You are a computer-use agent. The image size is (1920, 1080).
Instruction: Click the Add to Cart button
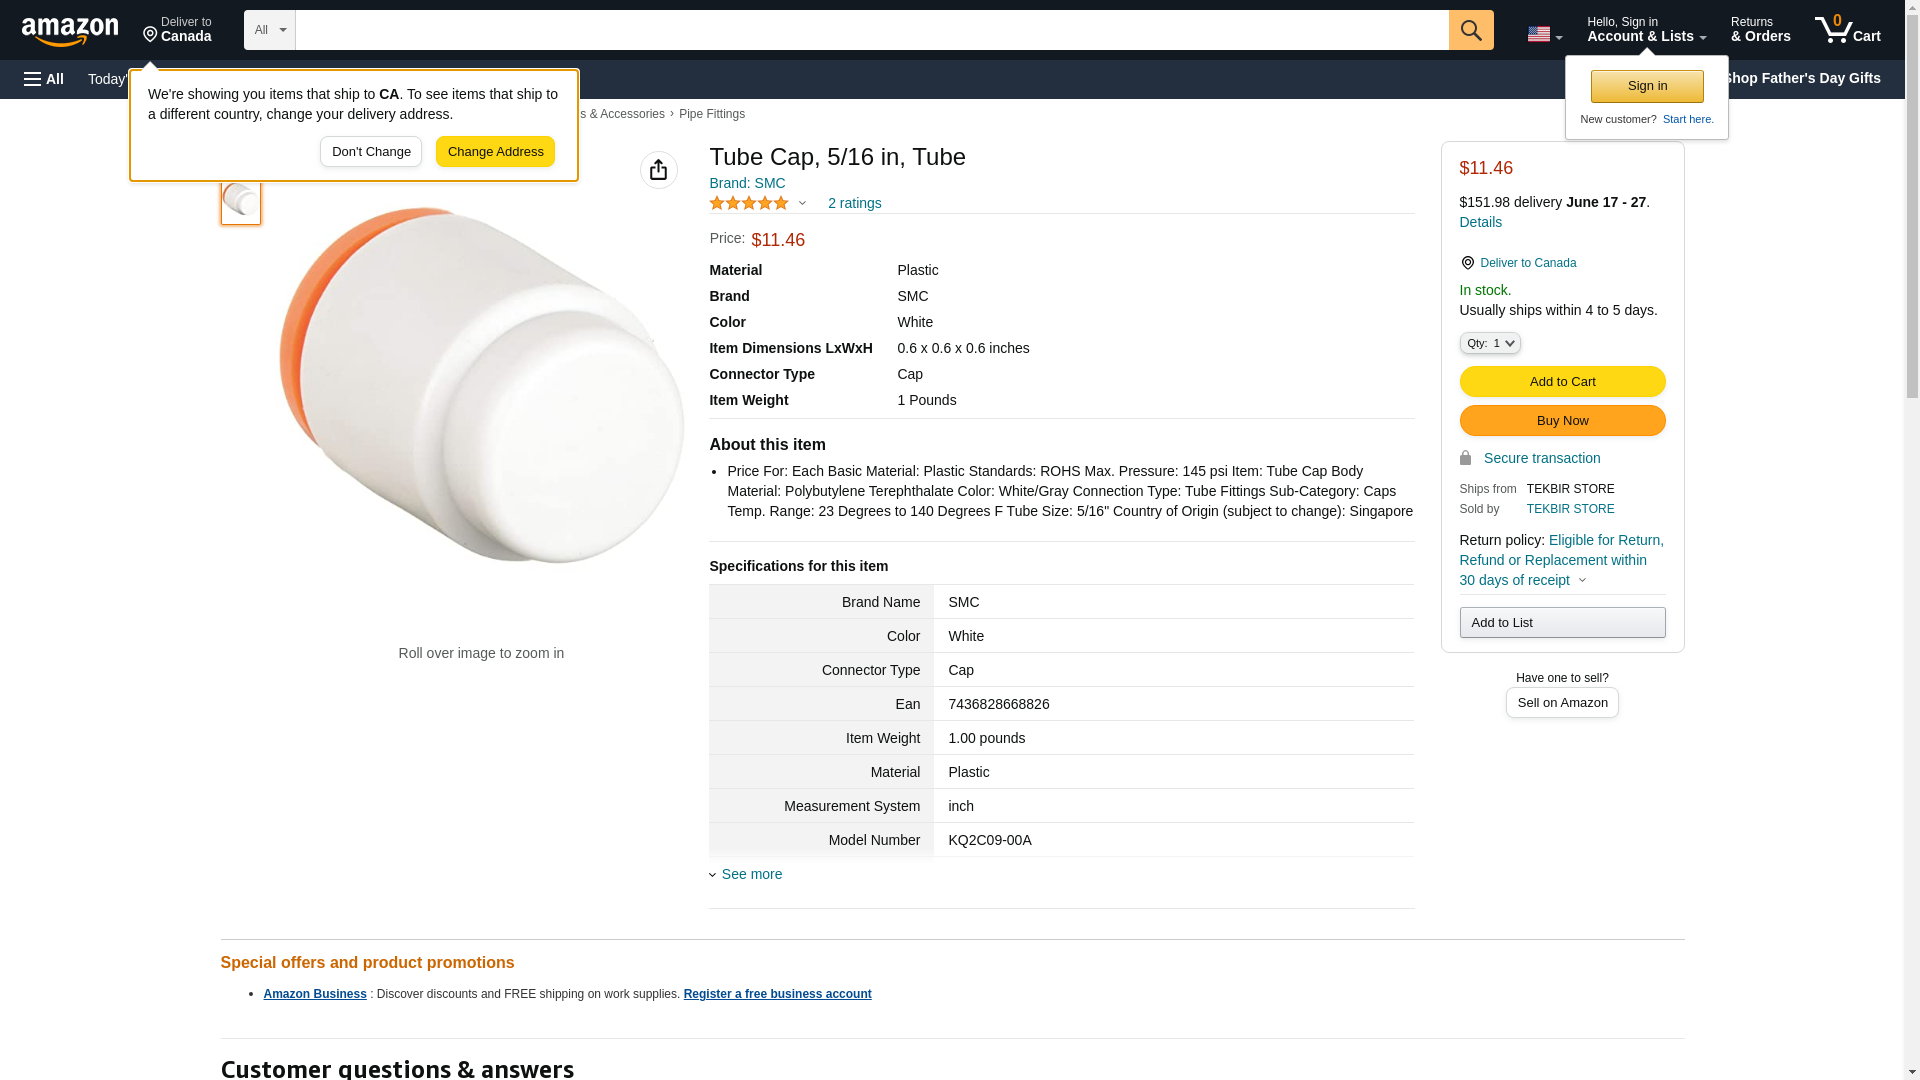(1561, 381)
